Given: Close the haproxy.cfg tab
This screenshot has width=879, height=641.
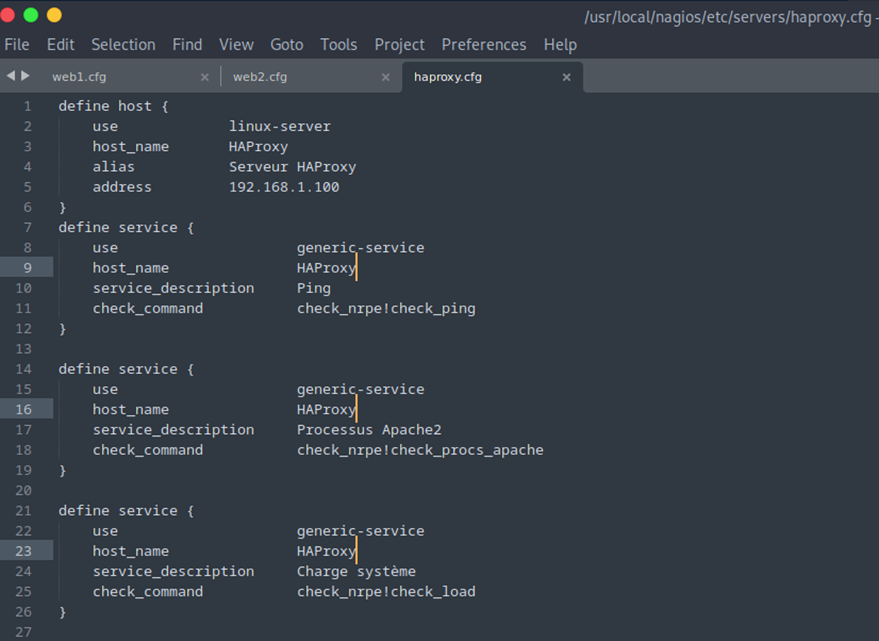Looking at the screenshot, I should pyautogui.click(x=566, y=77).
